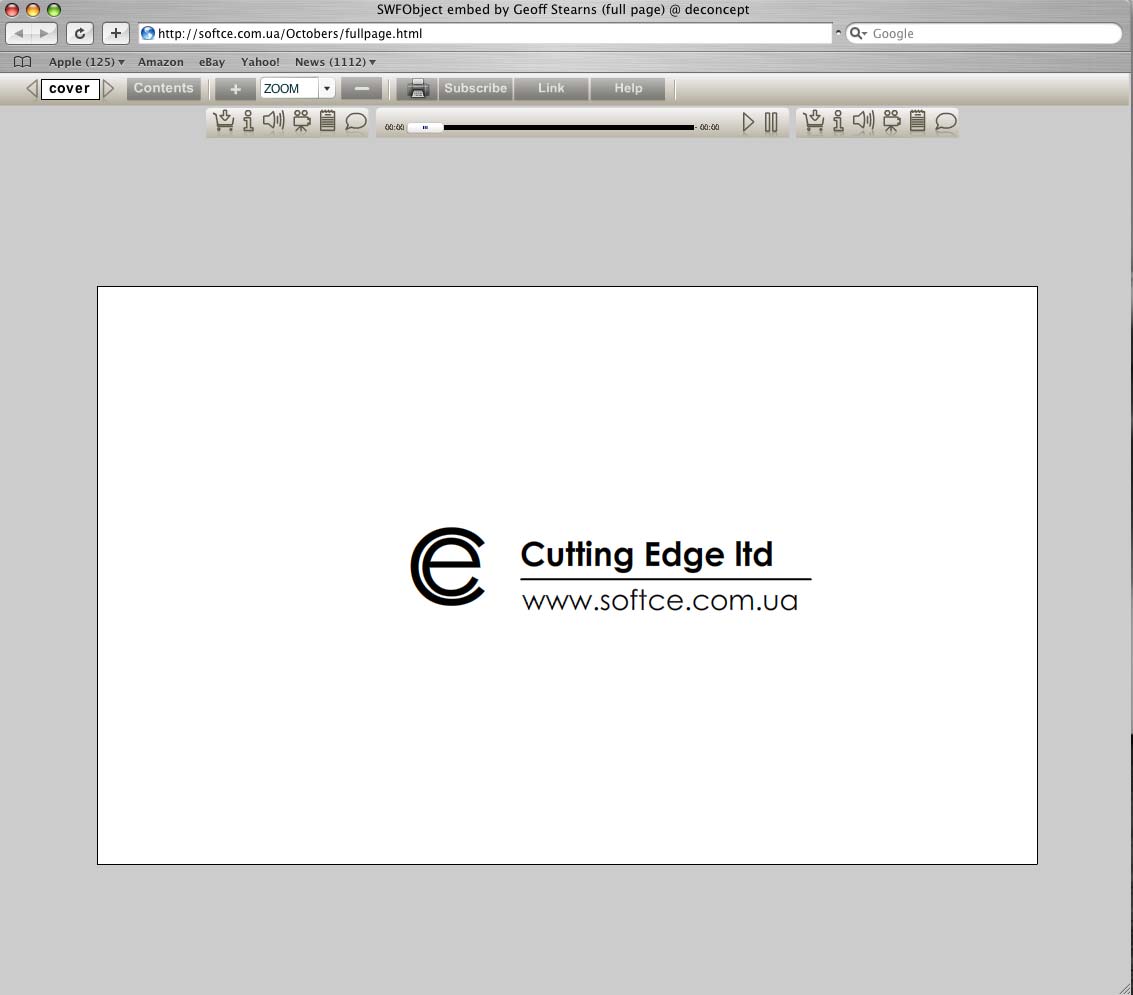Click the black media progress track
This screenshot has width=1133, height=995.
point(569,127)
